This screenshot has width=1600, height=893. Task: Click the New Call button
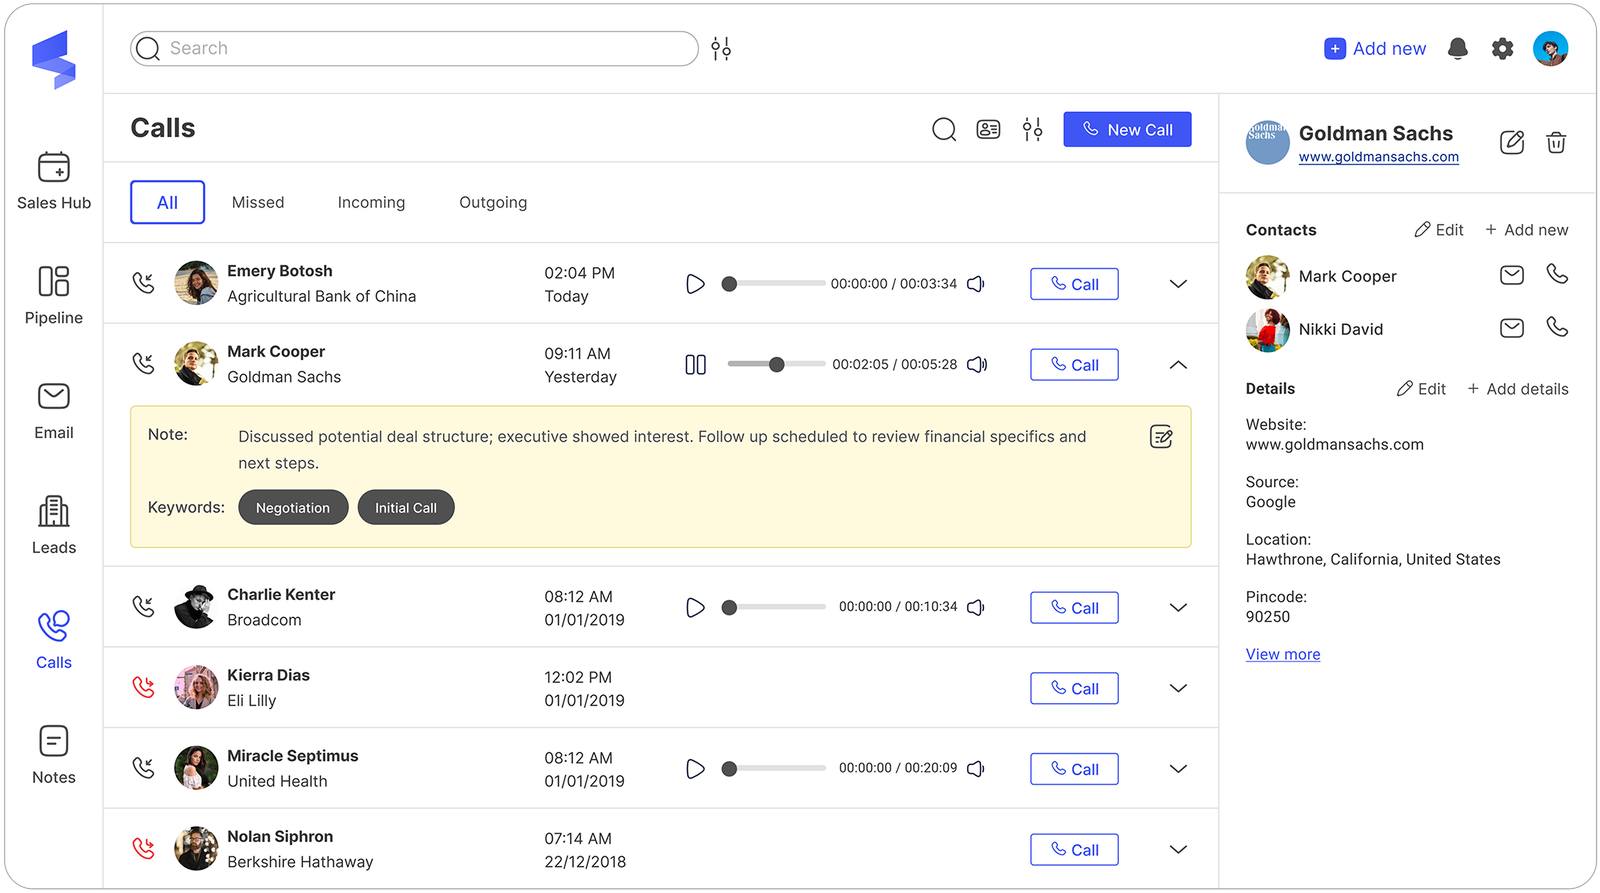click(1127, 130)
